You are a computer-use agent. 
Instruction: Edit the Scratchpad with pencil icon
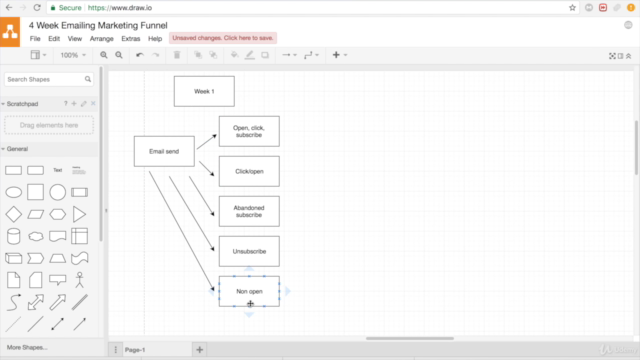[84, 104]
